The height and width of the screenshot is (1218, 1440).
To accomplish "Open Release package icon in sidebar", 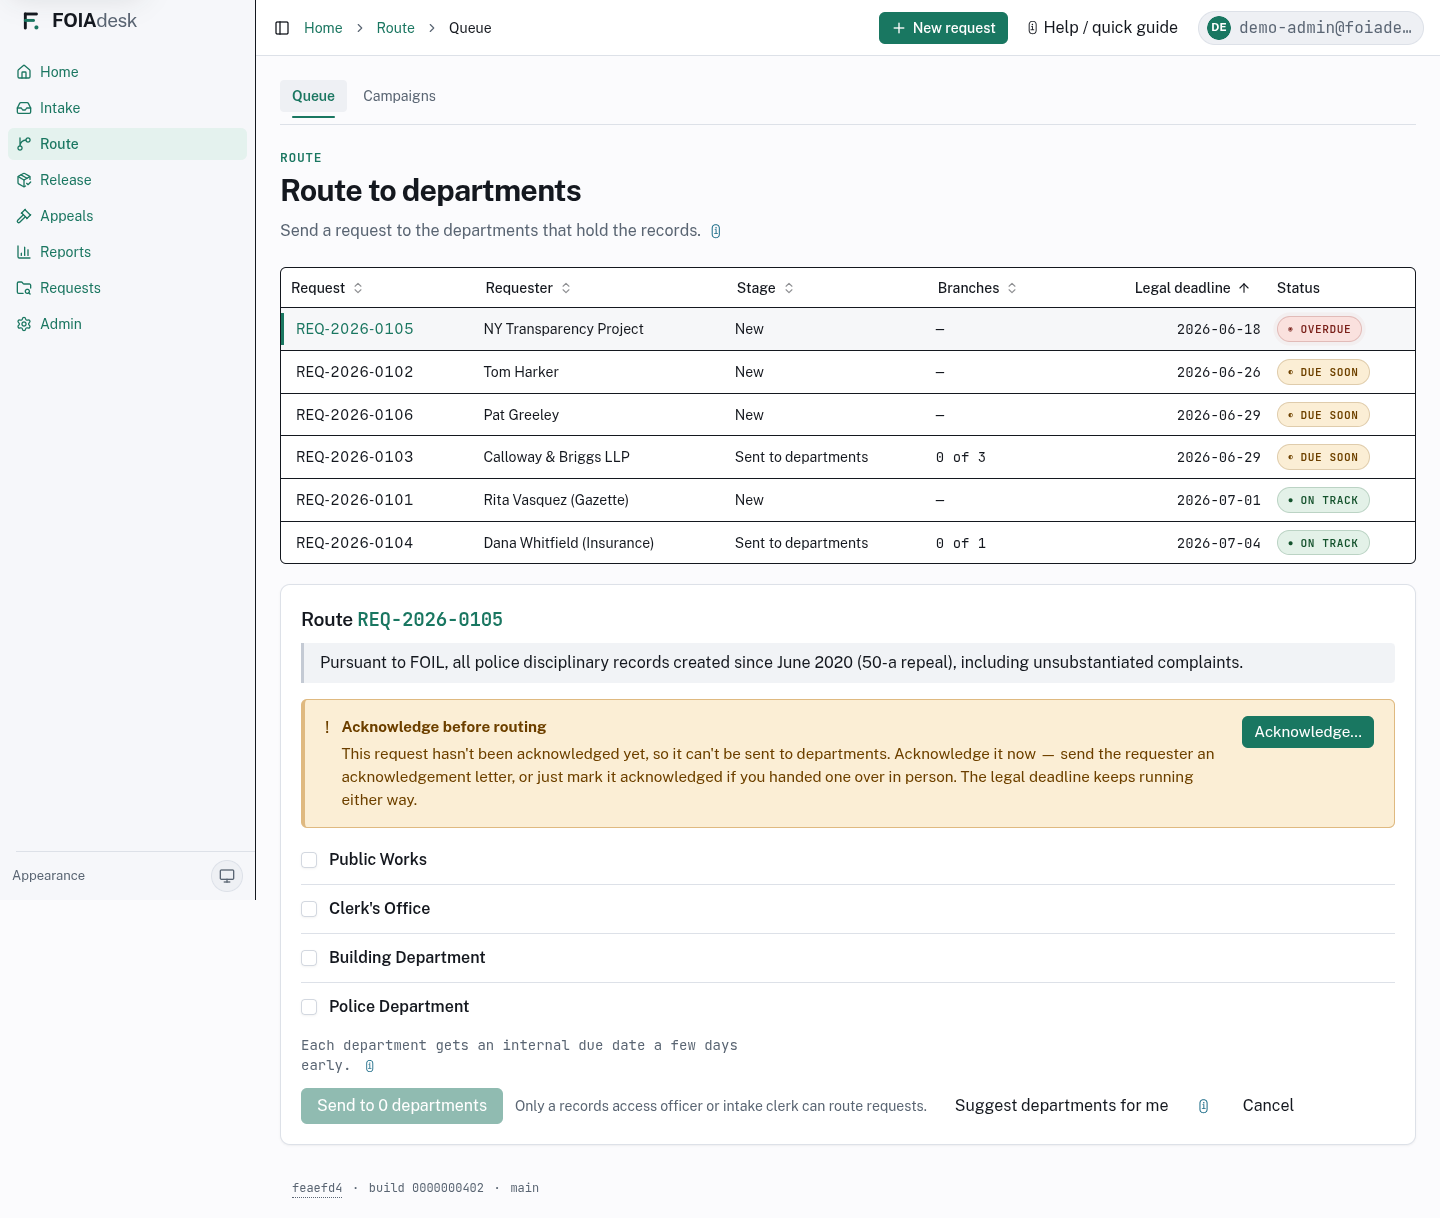I will click(x=24, y=180).
